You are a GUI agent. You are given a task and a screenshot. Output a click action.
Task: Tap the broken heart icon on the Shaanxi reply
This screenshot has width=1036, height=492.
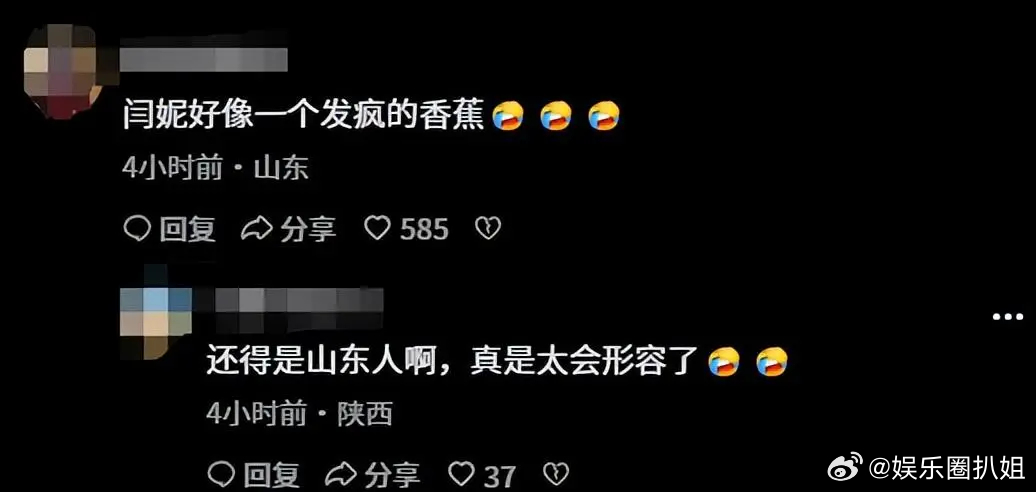pos(555,474)
